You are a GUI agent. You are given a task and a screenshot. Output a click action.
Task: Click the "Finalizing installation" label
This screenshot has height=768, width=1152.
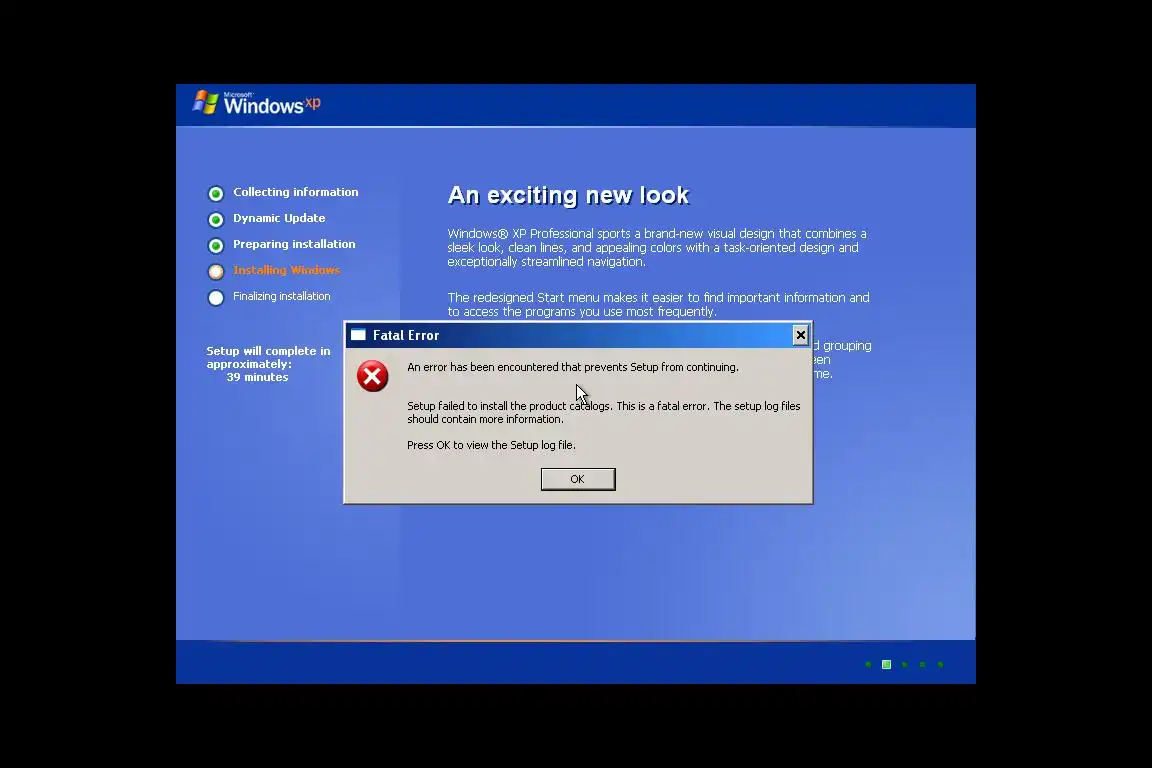point(281,296)
